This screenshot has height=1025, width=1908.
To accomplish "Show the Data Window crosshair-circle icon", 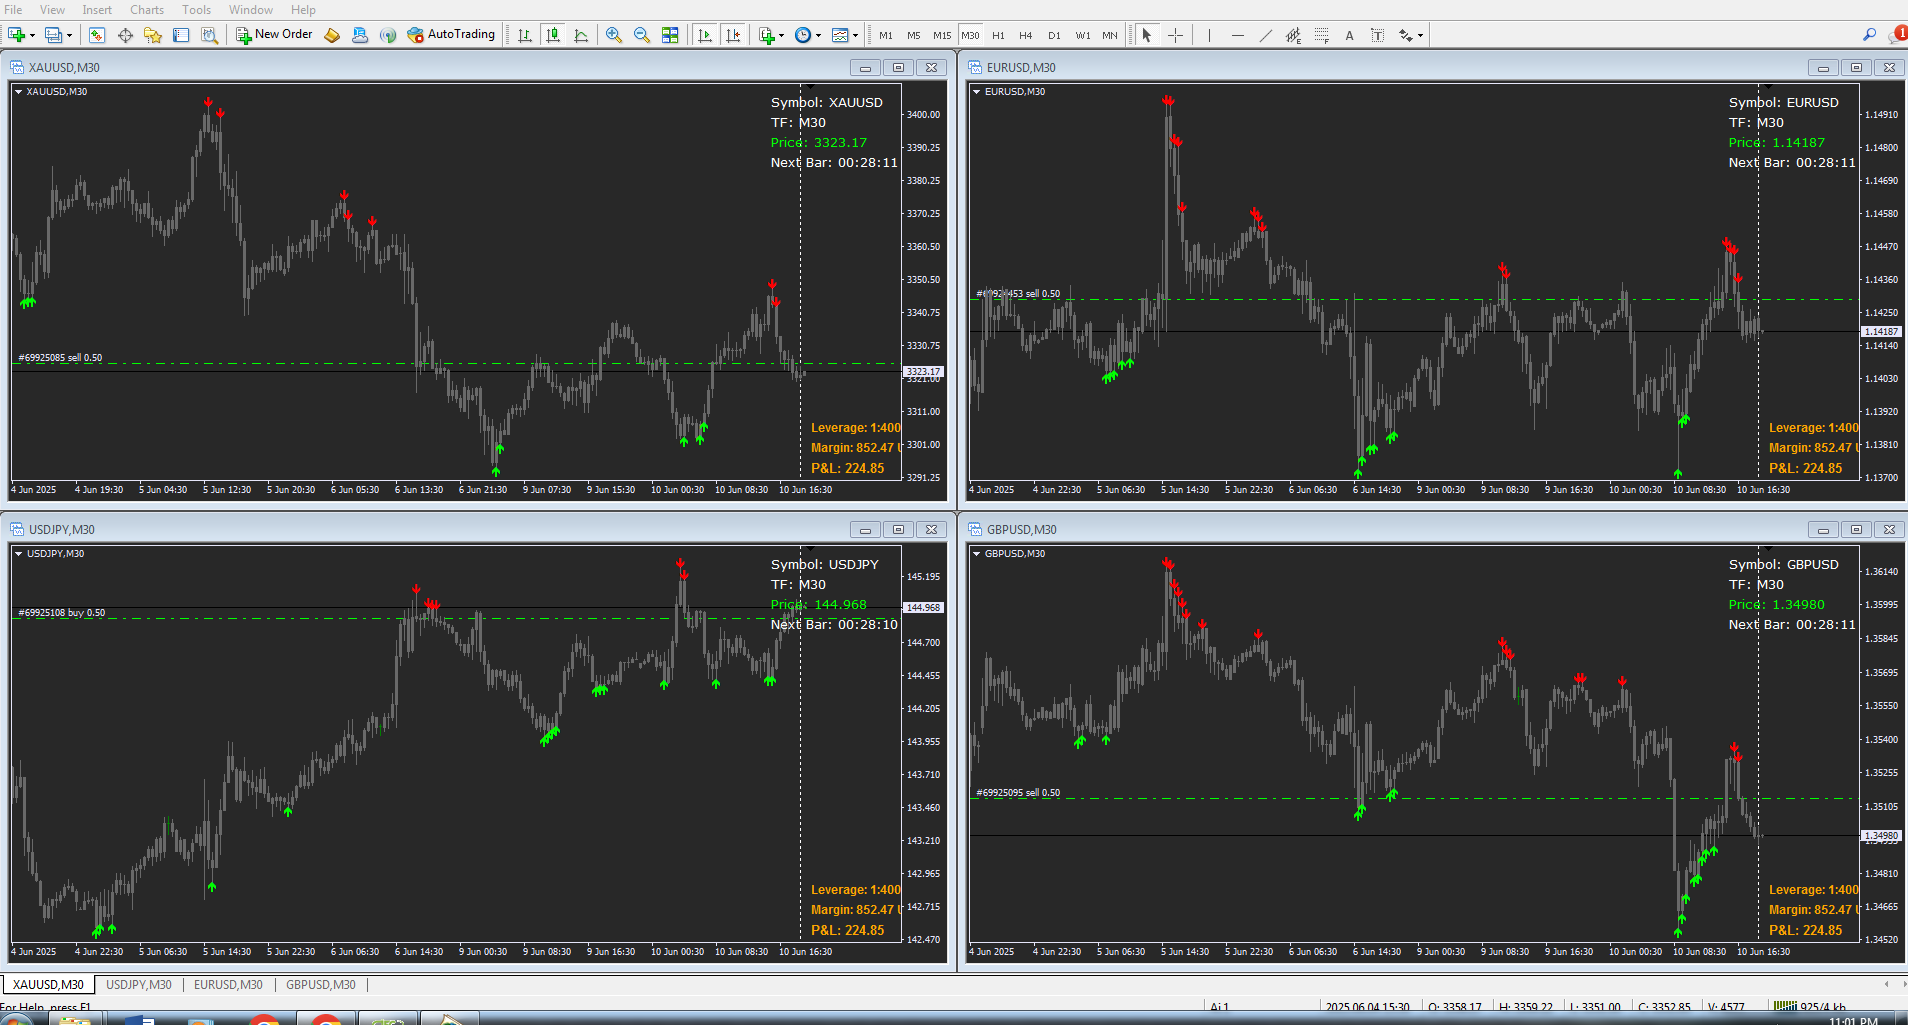I will click(x=125, y=35).
